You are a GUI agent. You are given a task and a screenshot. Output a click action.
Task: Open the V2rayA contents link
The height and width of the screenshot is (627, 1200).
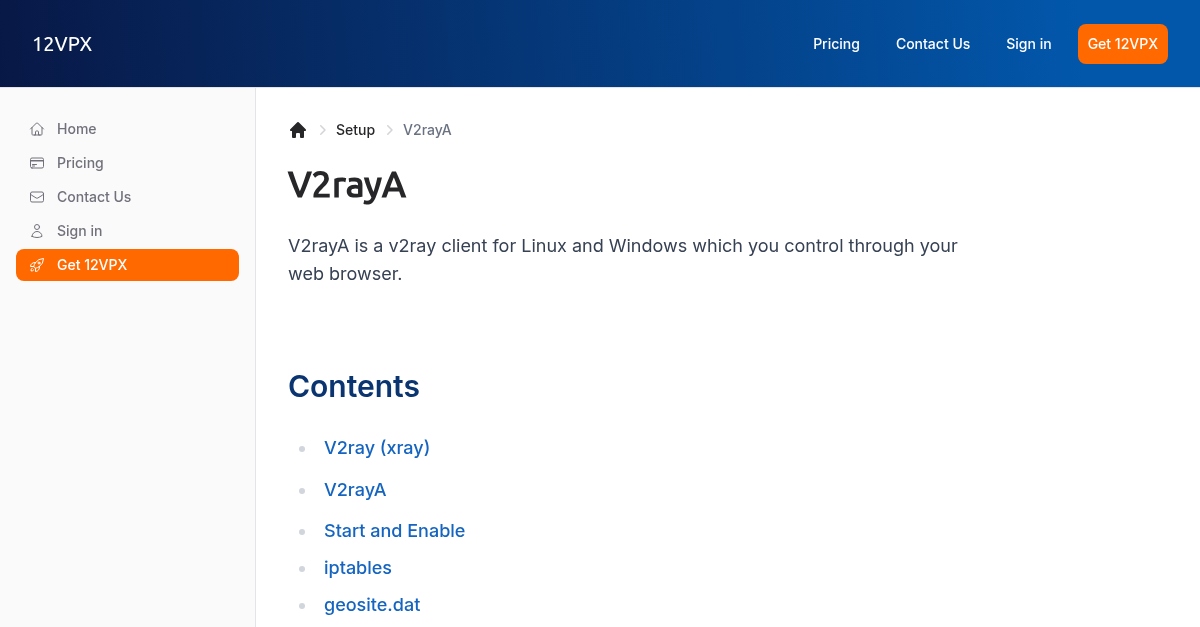355,490
